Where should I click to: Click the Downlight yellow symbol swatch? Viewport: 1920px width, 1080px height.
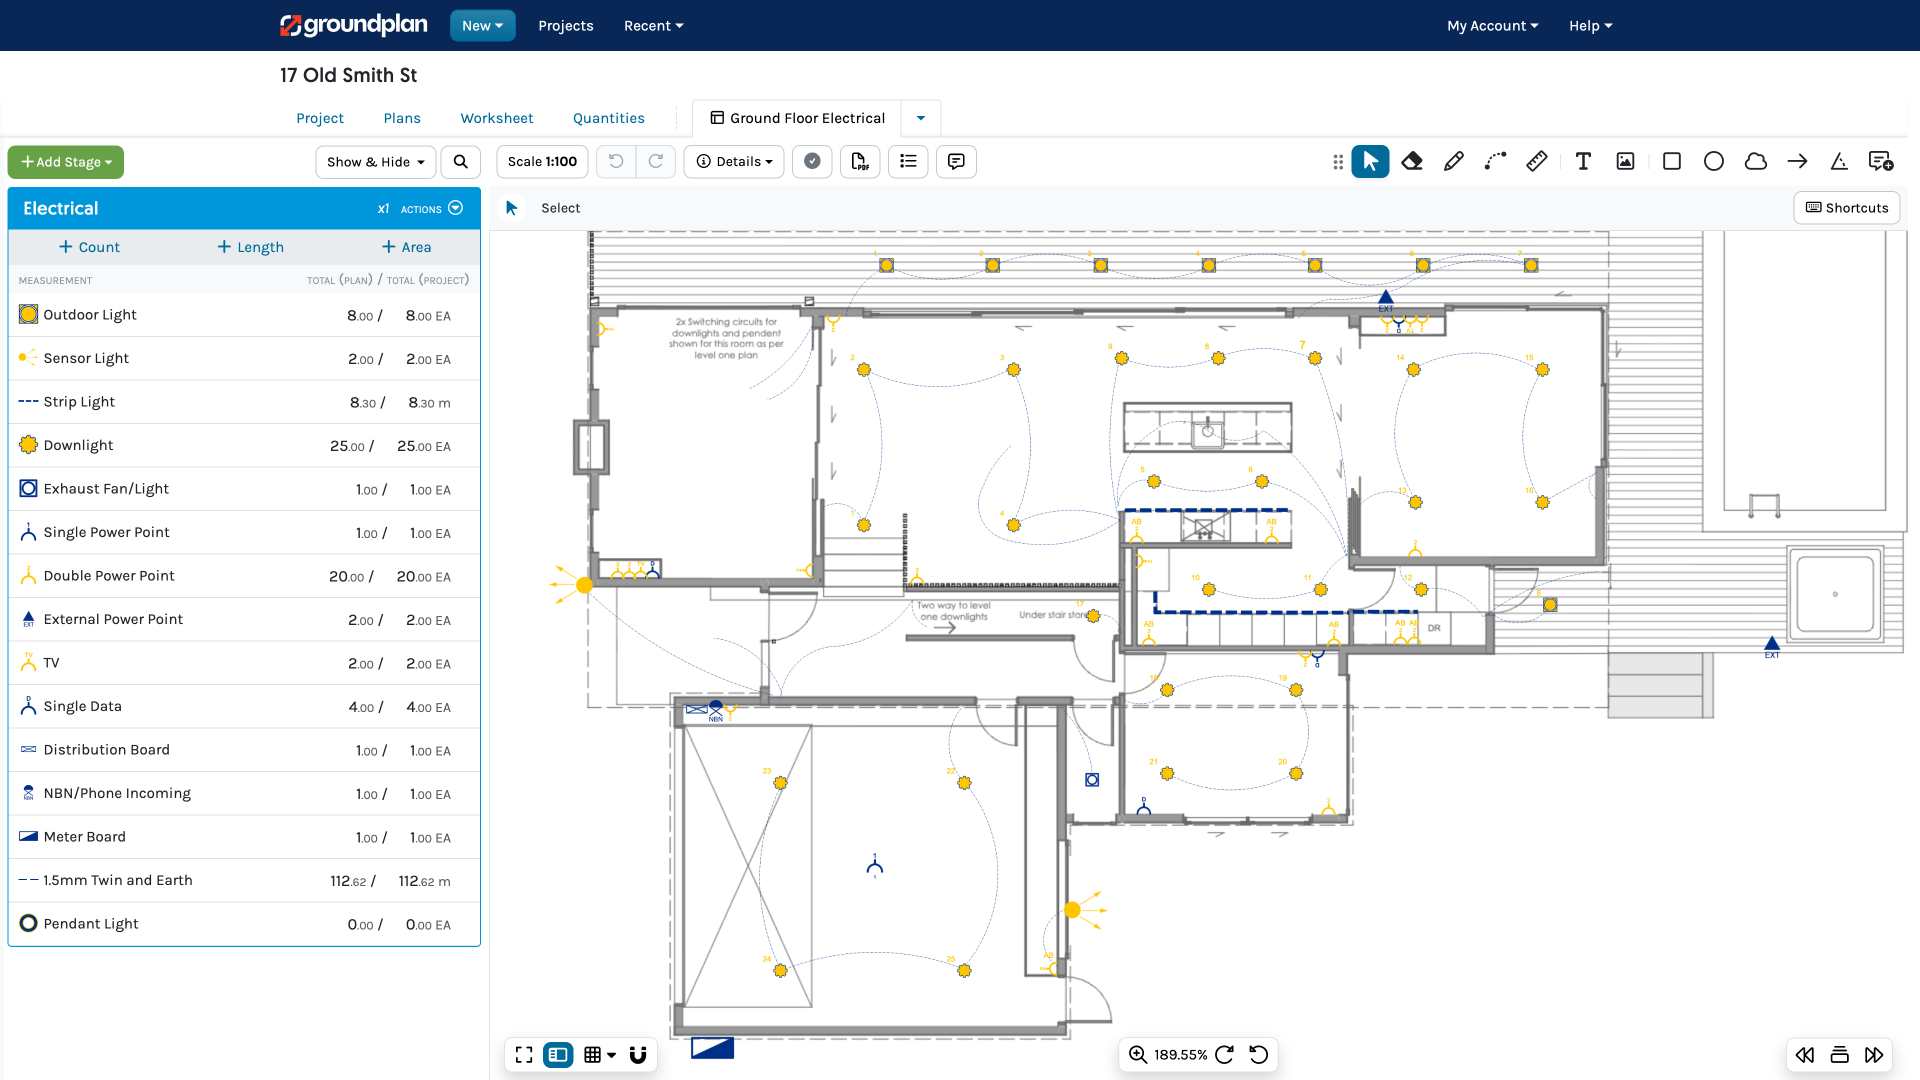(x=28, y=445)
